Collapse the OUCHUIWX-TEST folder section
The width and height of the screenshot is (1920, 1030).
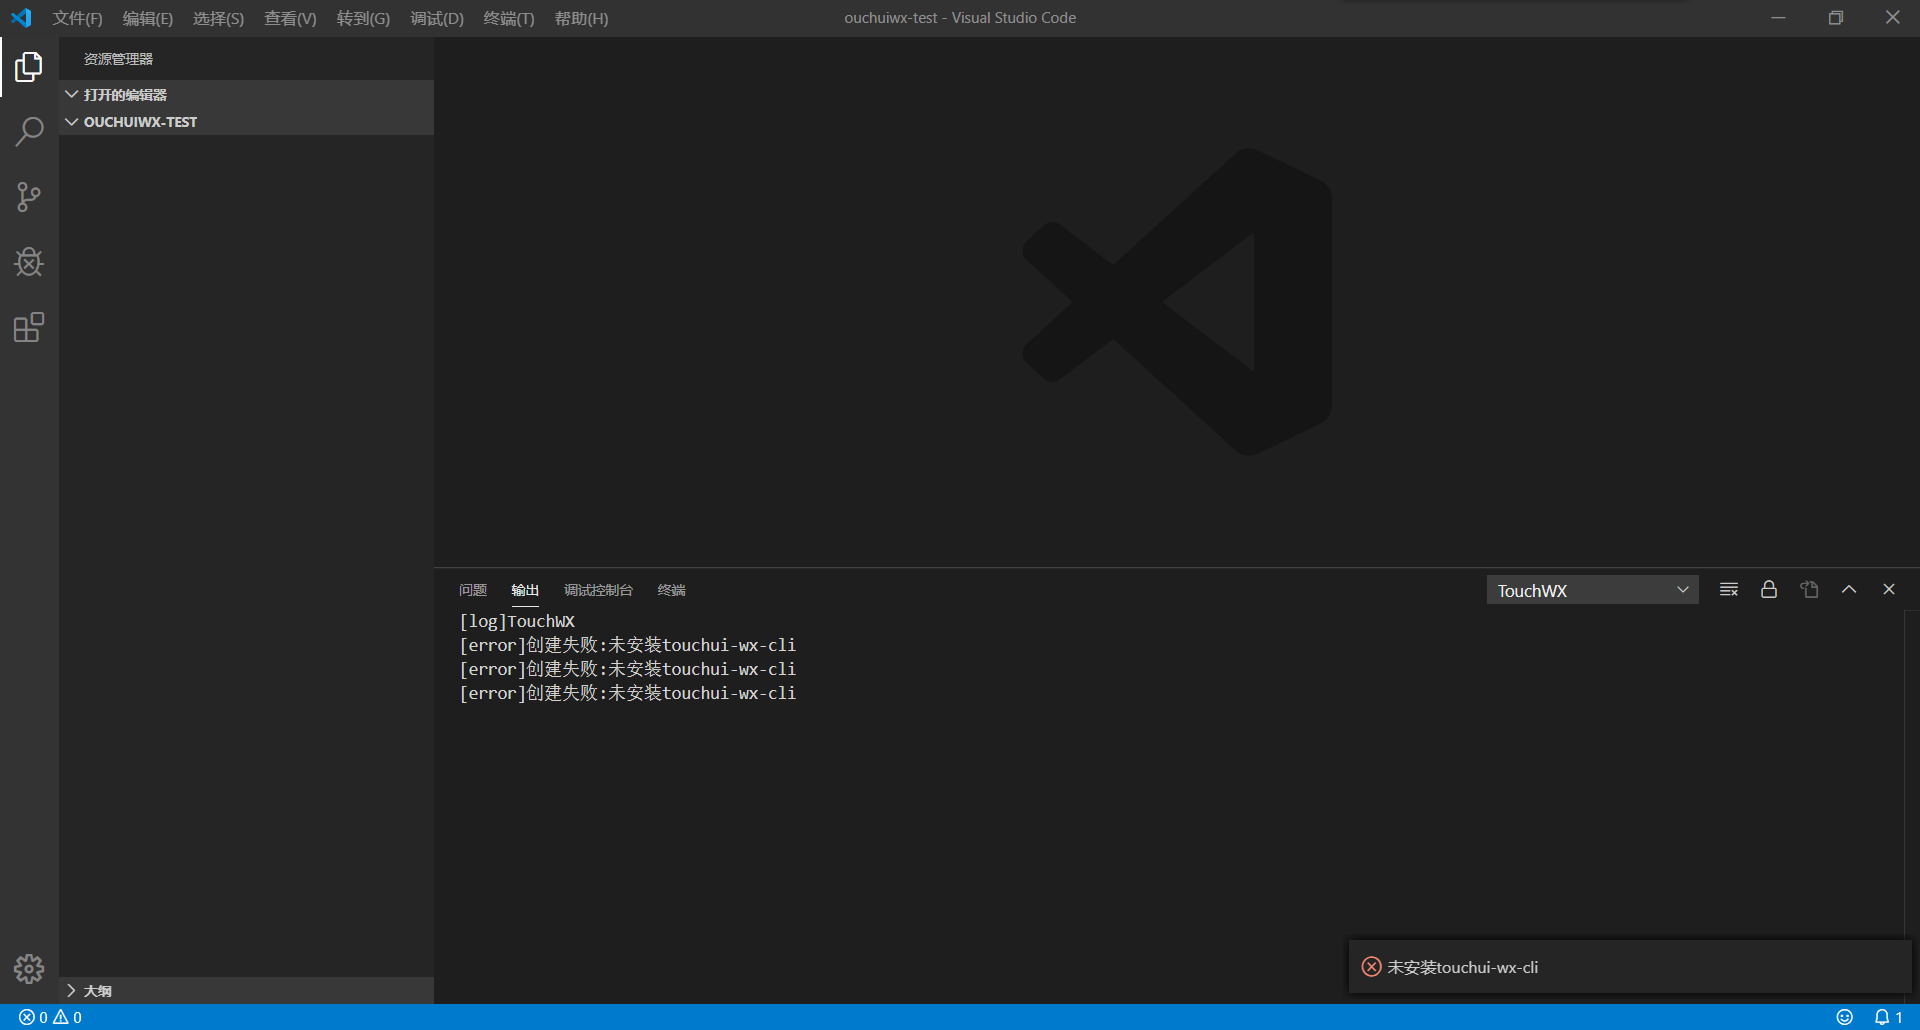tap(246, 122)
